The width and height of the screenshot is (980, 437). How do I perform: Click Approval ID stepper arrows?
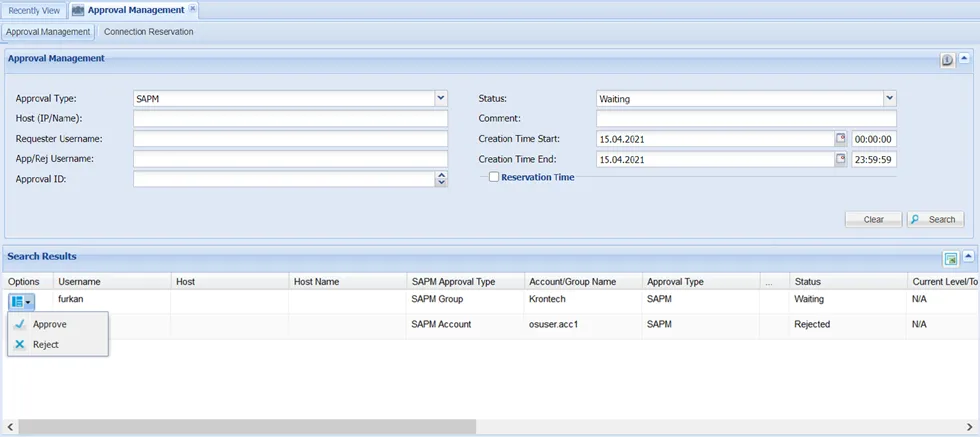[441, 179]
